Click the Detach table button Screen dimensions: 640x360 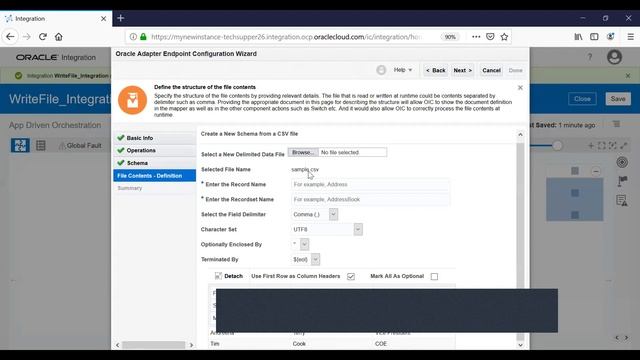pos(229,276)
